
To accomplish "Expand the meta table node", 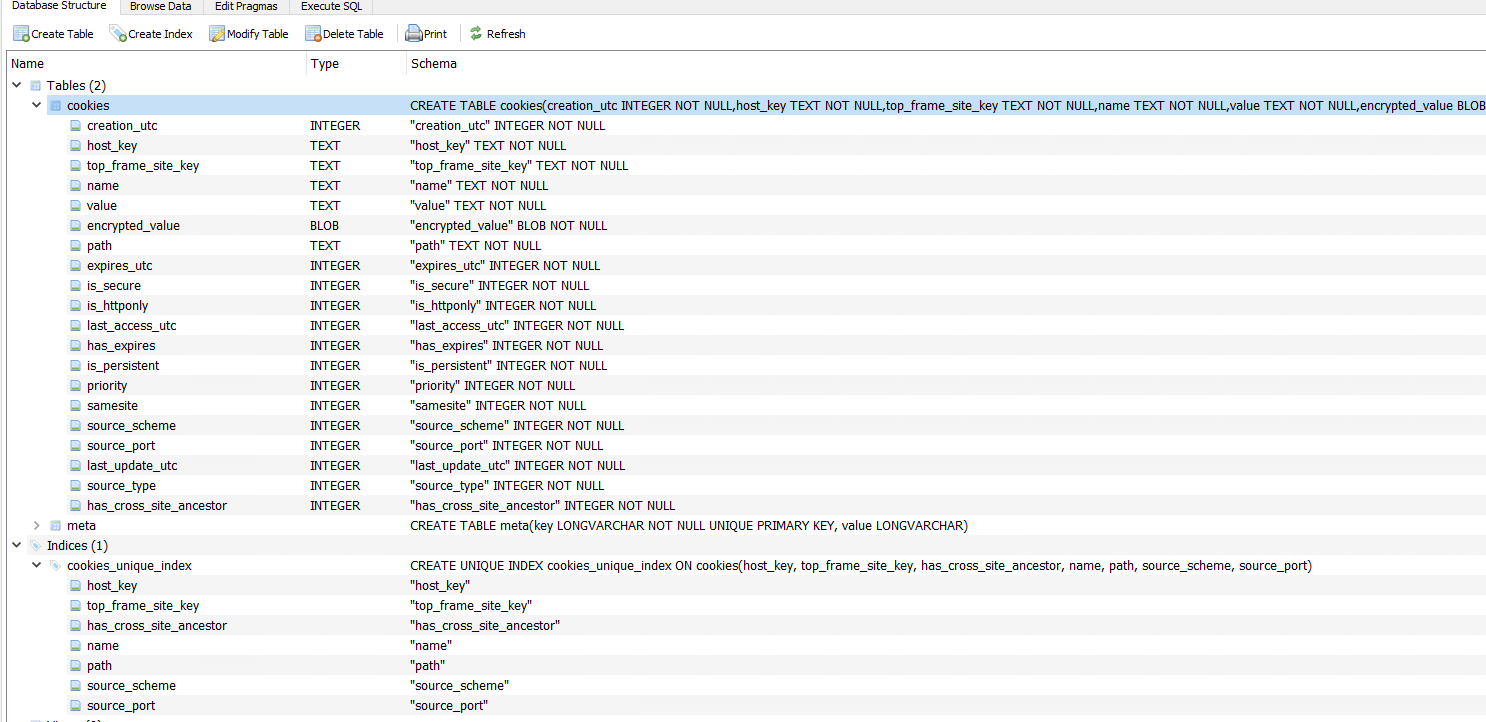I will click(36, 526).
